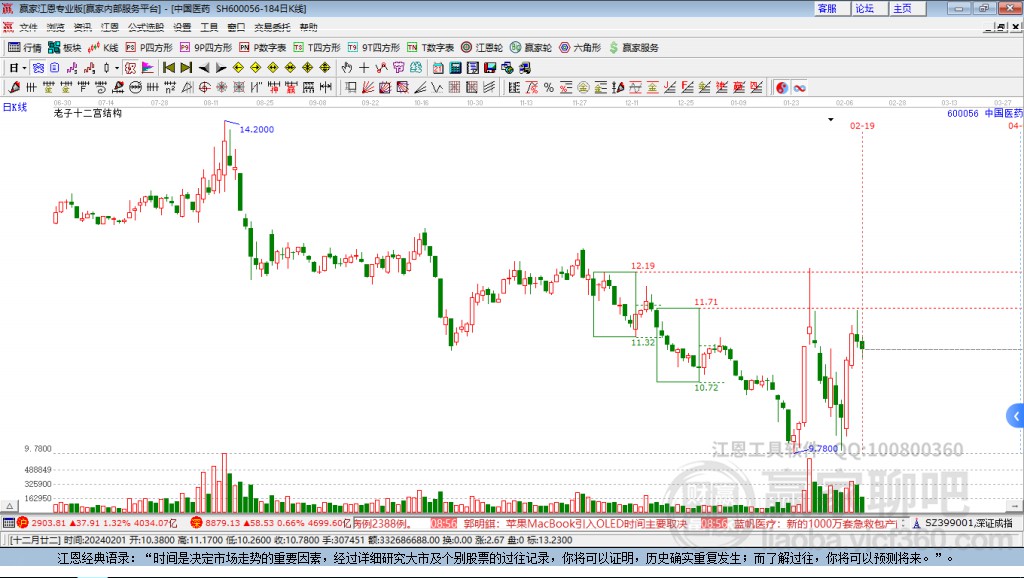Click the 老子十二宫结构 chart title
1024x578 pixels.
(x=88, y=113)
